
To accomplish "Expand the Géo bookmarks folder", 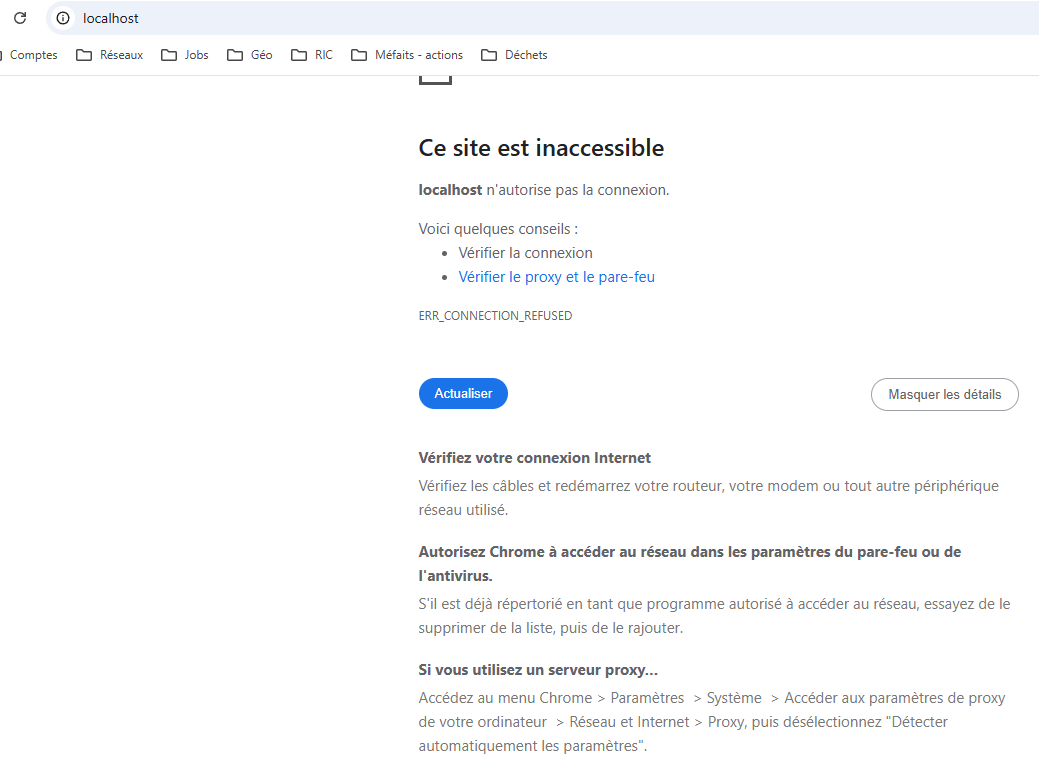I will 250,55.
